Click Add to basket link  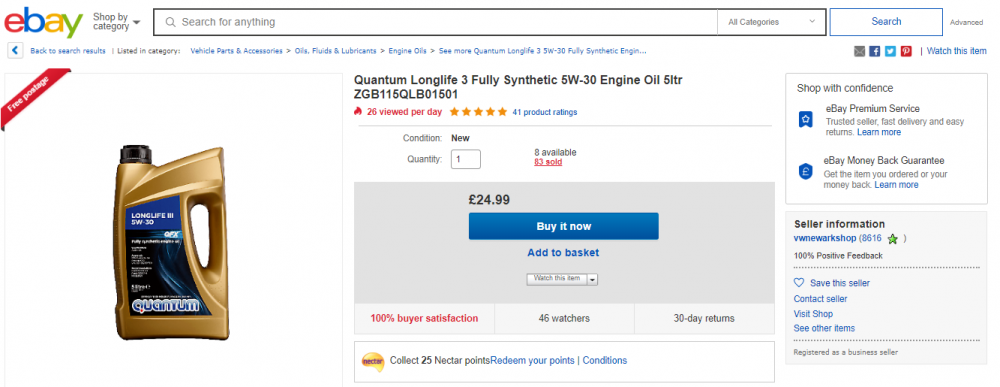563,252
